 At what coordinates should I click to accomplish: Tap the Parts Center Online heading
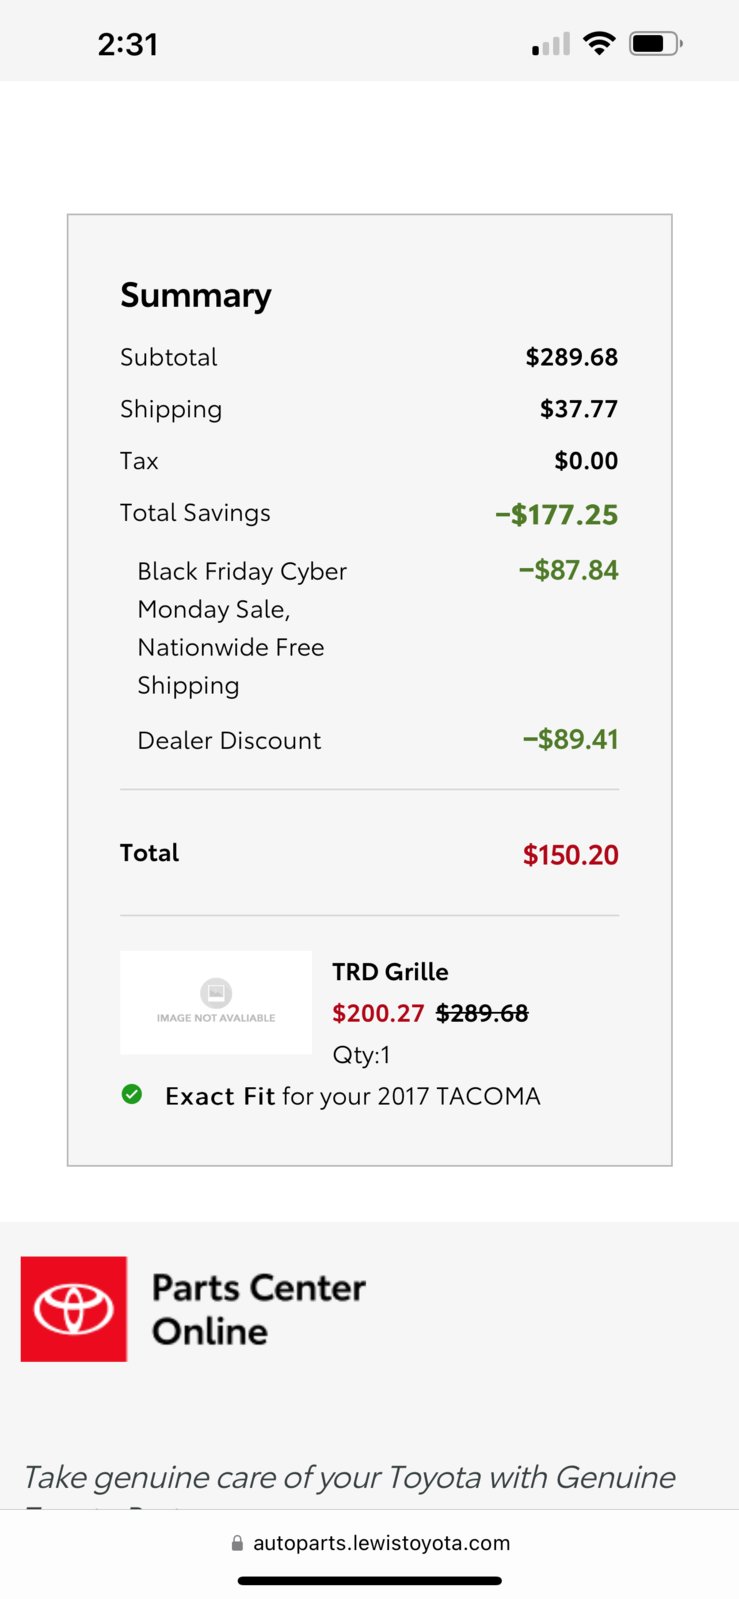(x=259, y=1309)
